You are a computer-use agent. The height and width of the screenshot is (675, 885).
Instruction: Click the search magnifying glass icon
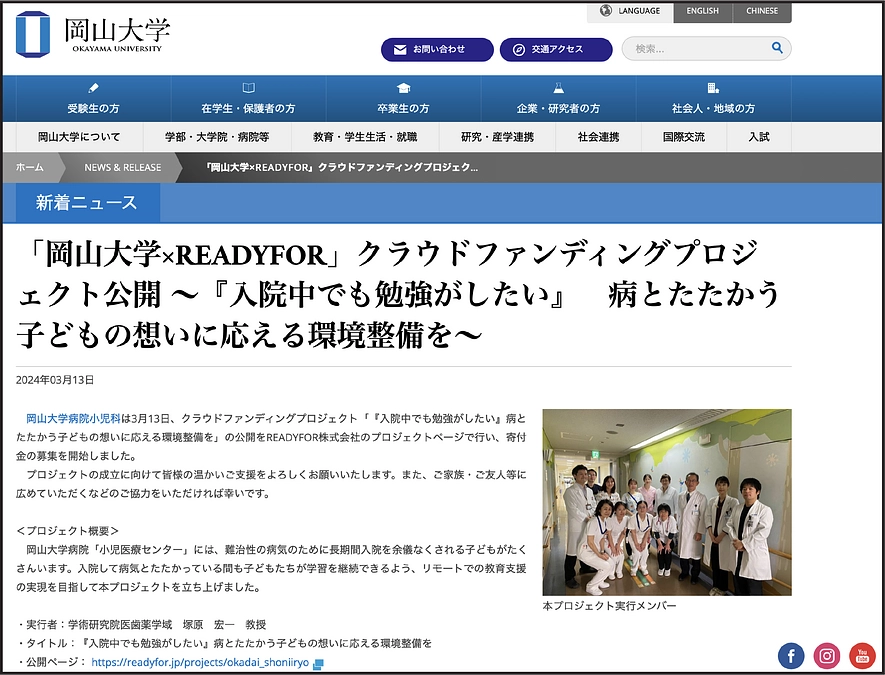777,47
